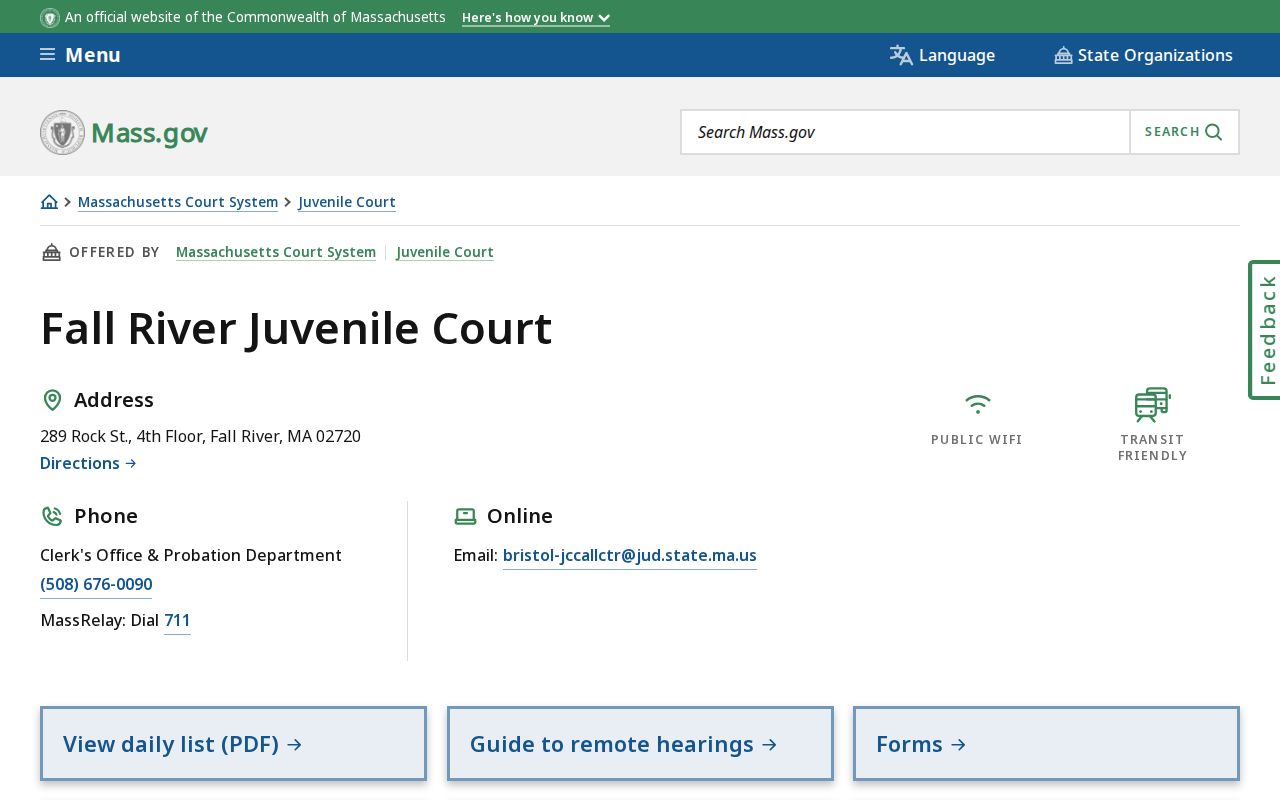Viewport: 1280px width, 800px height.
Task: Go to the Mass.gov homepage via logo
Action: (x=124, y=132)
